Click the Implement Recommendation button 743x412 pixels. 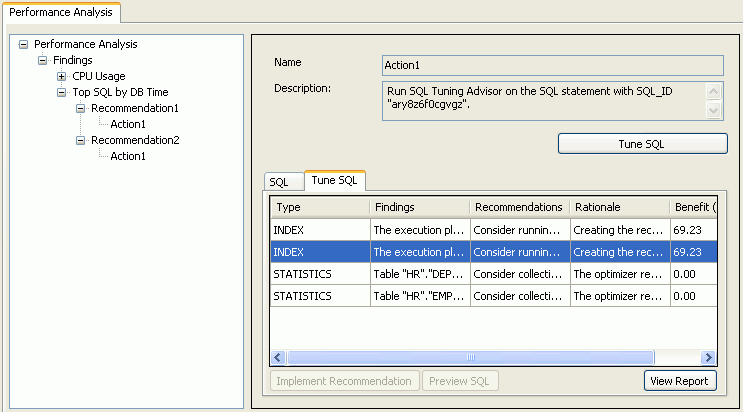[344, 381]
